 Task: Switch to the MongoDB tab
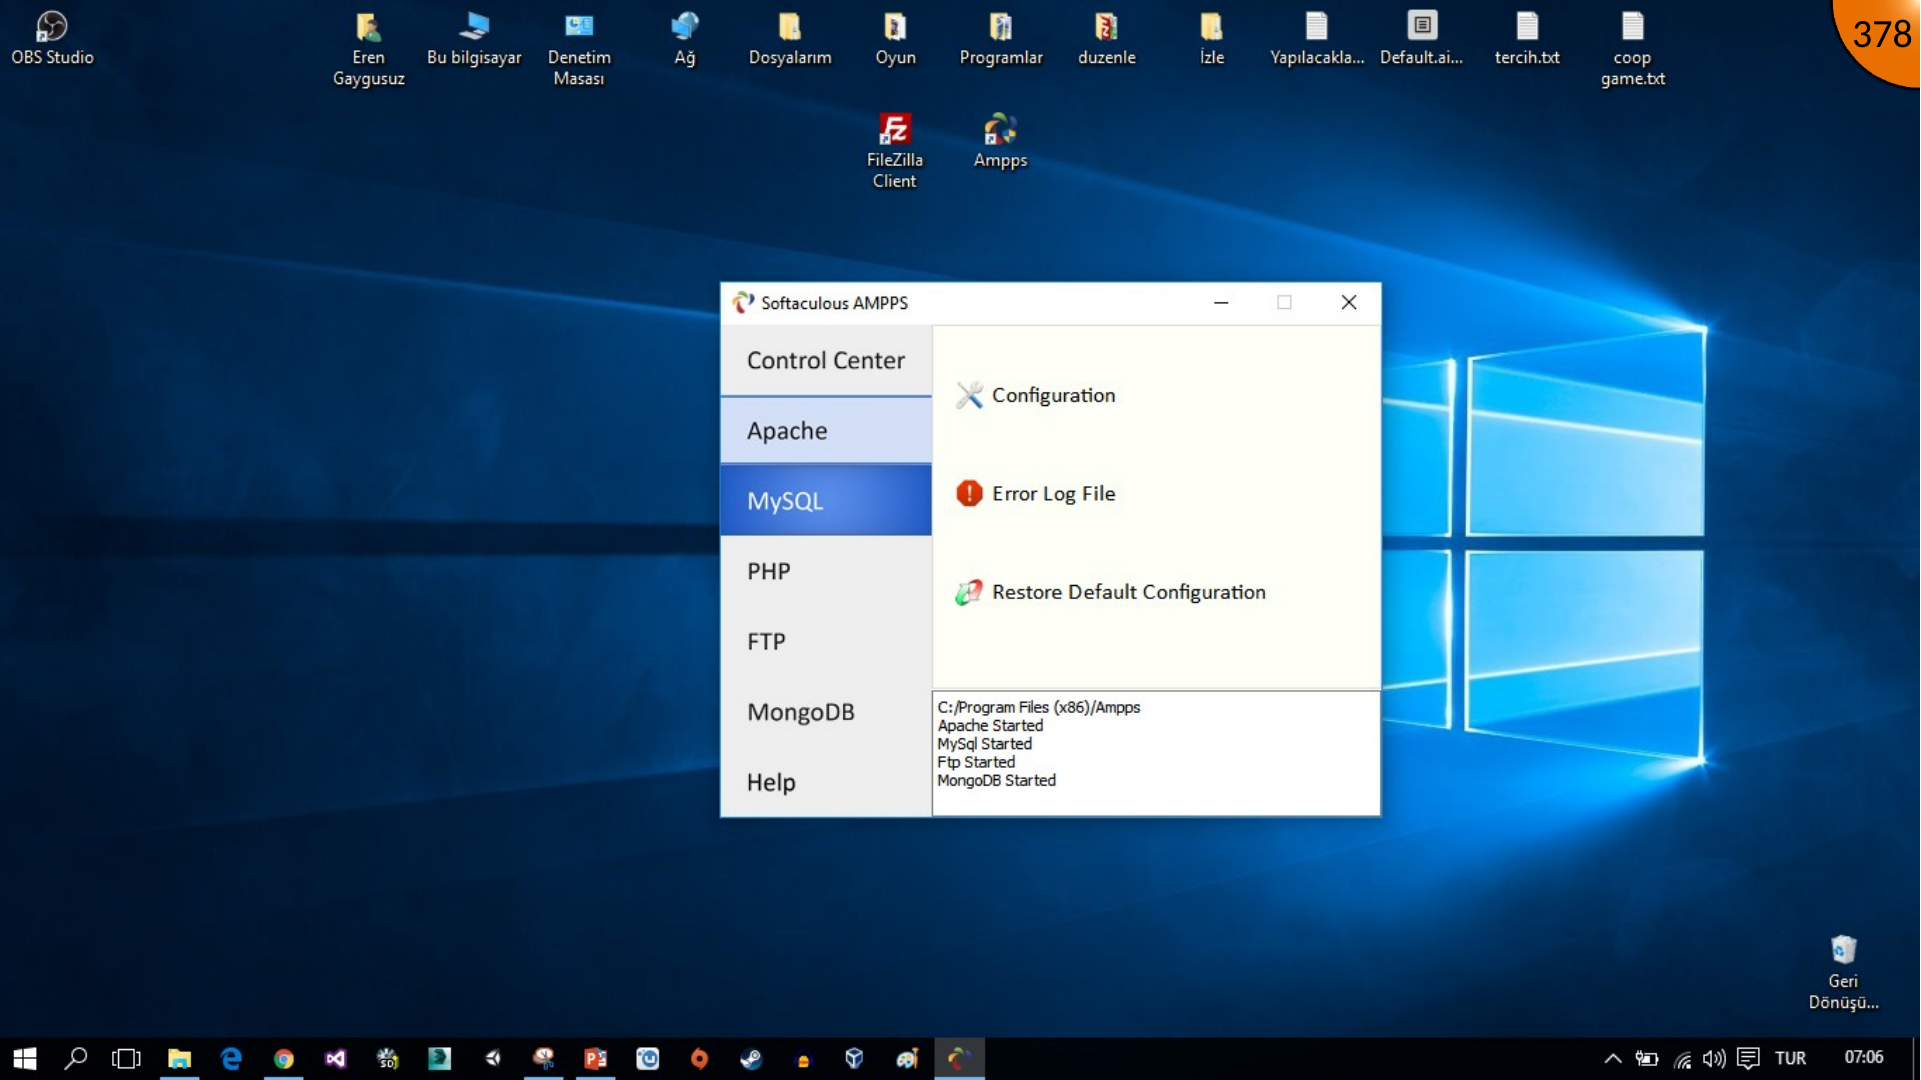[826, 712]
